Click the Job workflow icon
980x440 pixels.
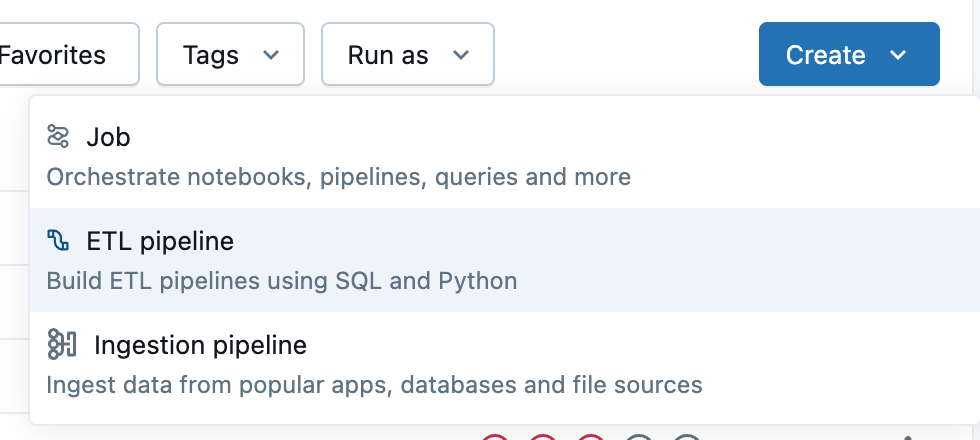[59, 137]
